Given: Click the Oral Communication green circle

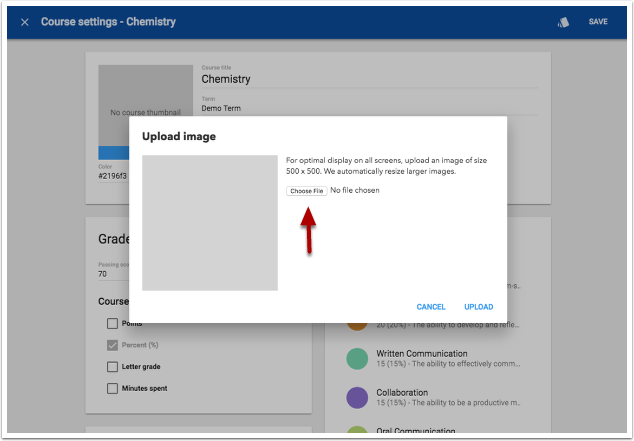Looking at the screenshot, I should coord(357,432).
